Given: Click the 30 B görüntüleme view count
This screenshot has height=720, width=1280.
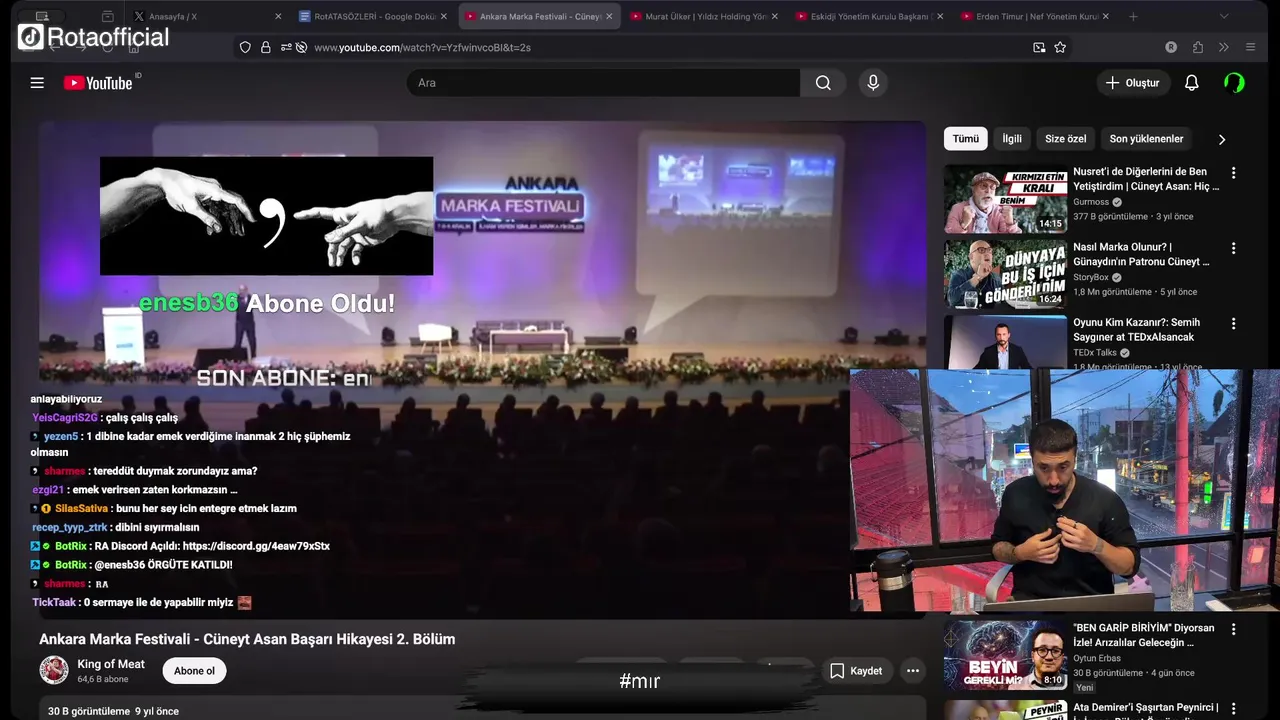Looking at the screenshot, I should click(89, 711).
